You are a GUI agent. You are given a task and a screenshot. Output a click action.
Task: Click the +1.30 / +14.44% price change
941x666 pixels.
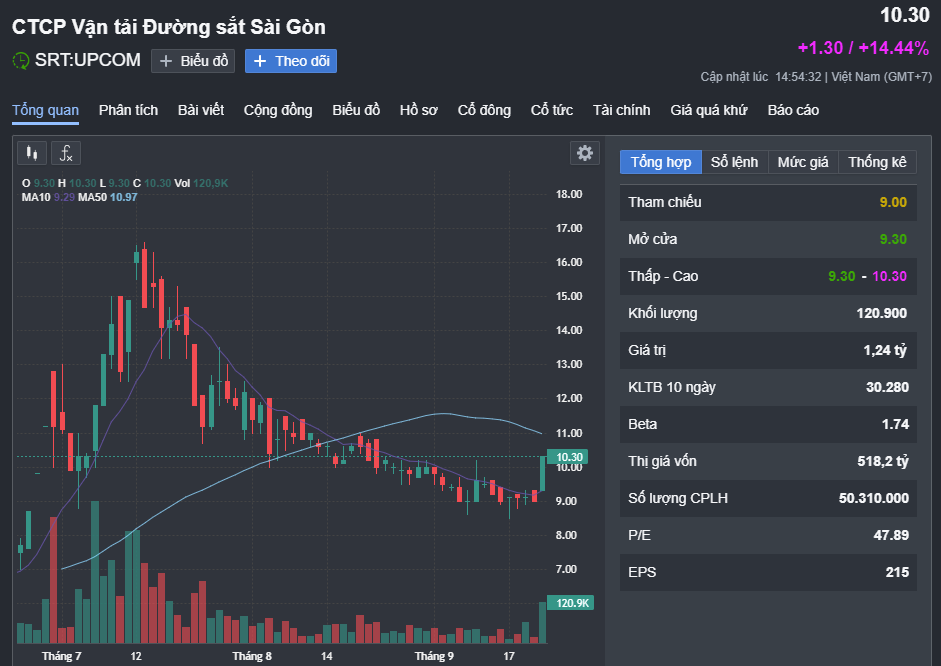(x=863, y=48)
